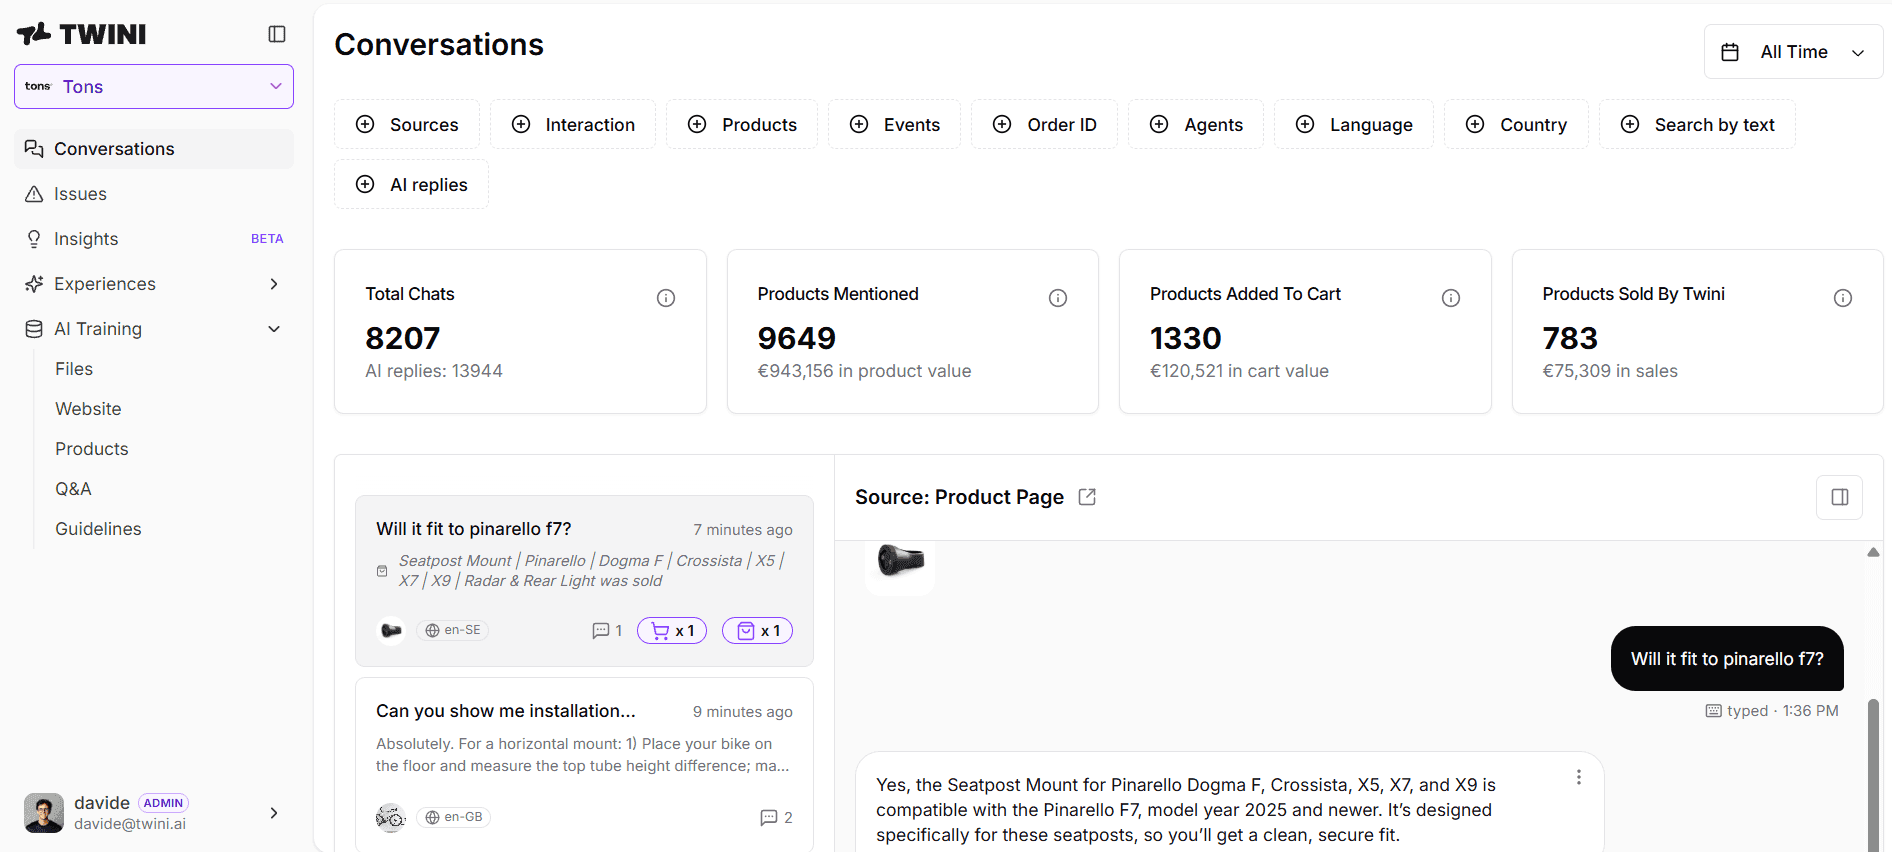This screenshot has width=1892, height=852.
Task: Click info icon on Products Sold By Twini
Action: 1843,298
